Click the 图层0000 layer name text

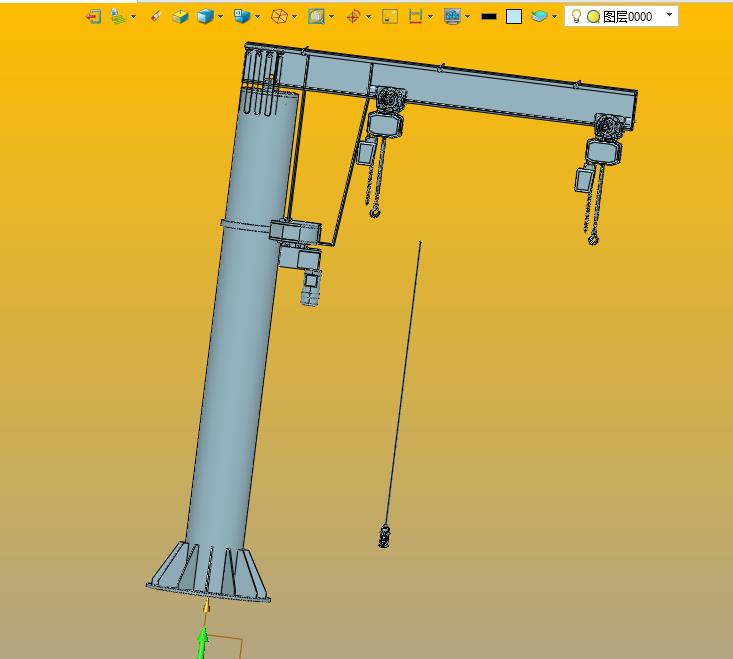click(x=627, y=17)
